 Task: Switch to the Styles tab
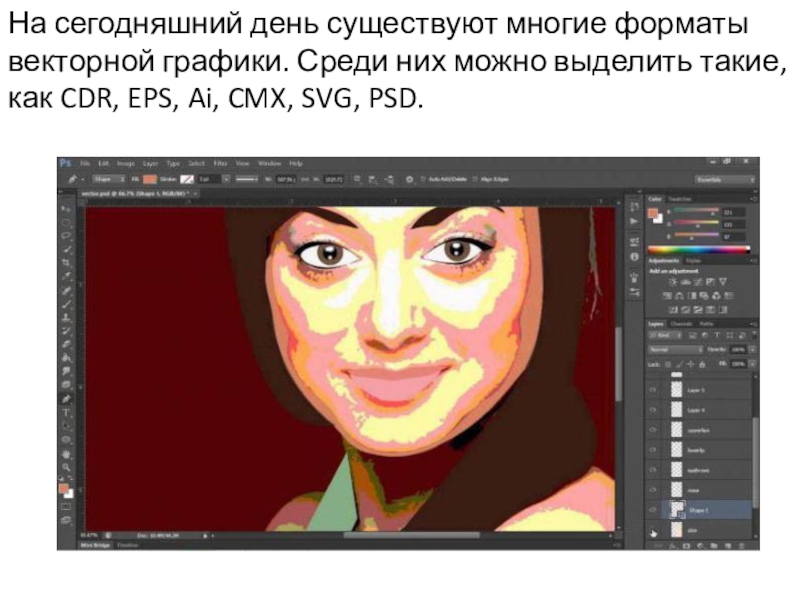click(x=693, y=261)
